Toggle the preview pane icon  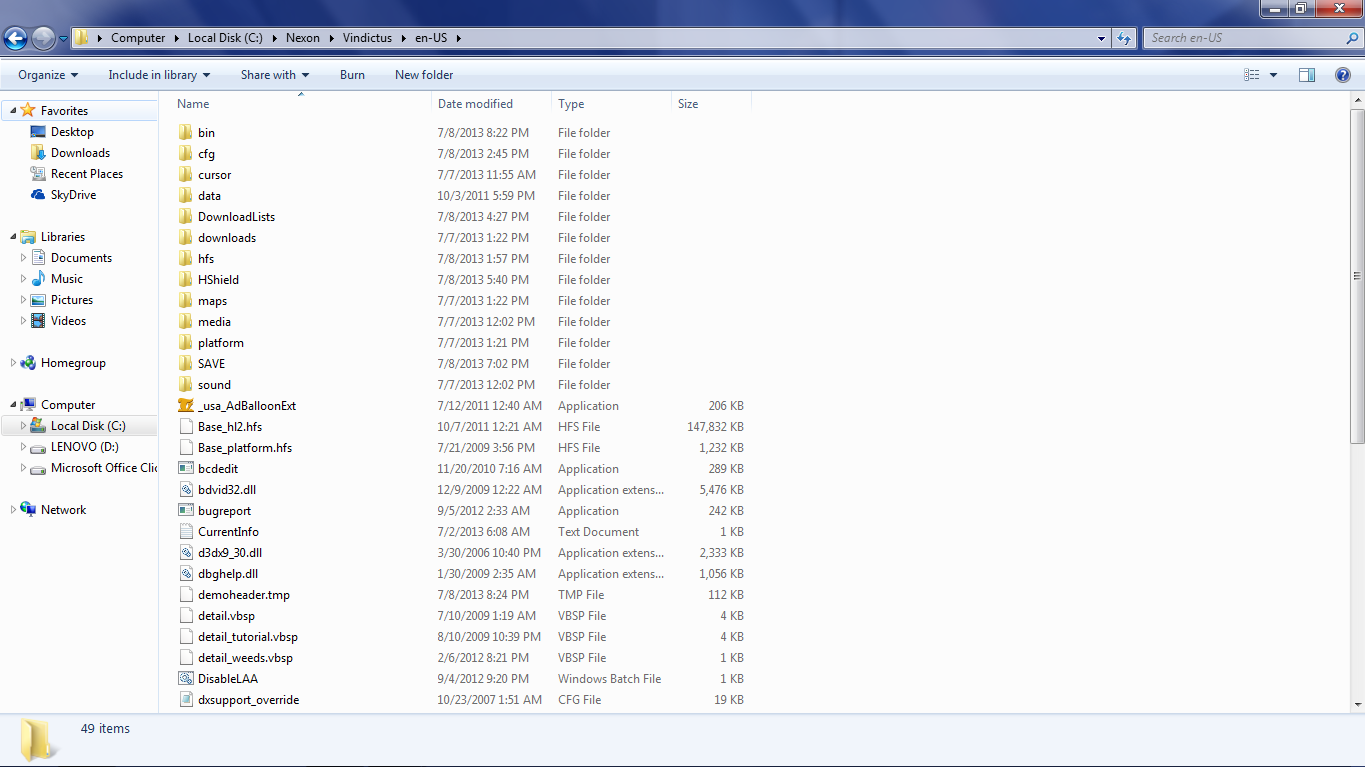[1307, 75]
